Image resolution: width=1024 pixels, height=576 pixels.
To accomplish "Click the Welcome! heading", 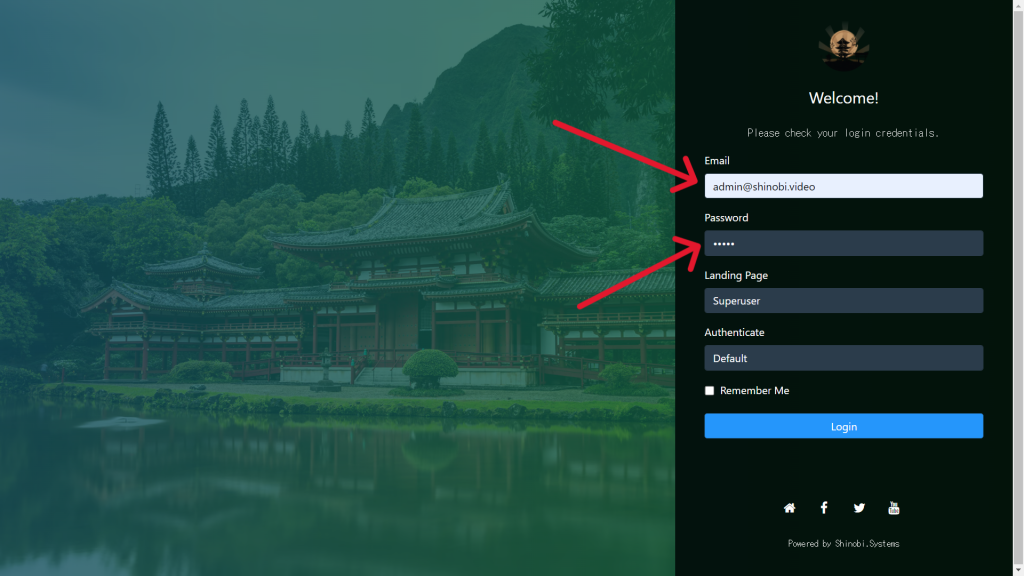I will 843,98.
